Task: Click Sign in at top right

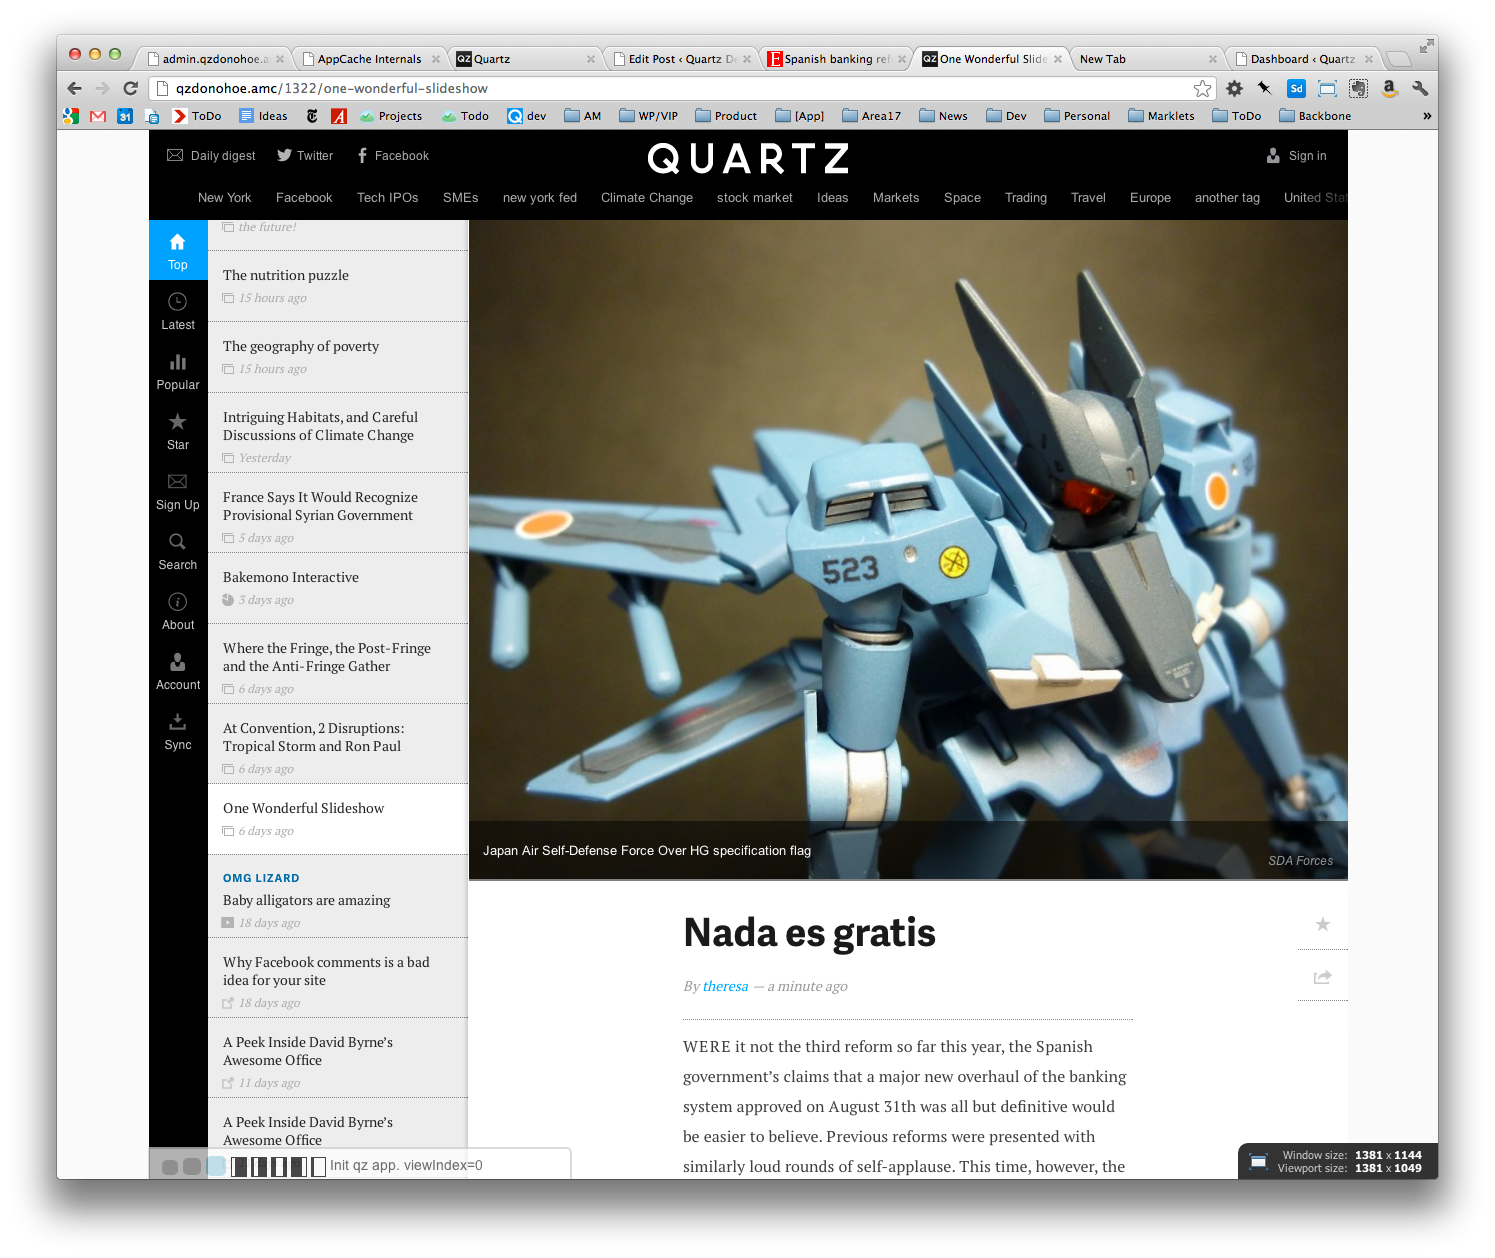Action: pyautogui.click(x=1297, y=156)
